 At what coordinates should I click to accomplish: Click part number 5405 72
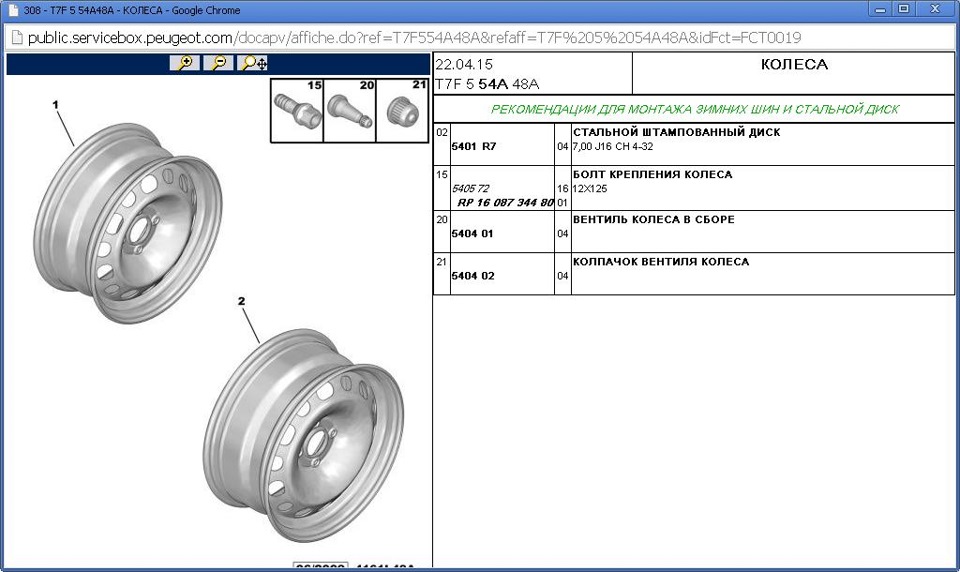470,189
